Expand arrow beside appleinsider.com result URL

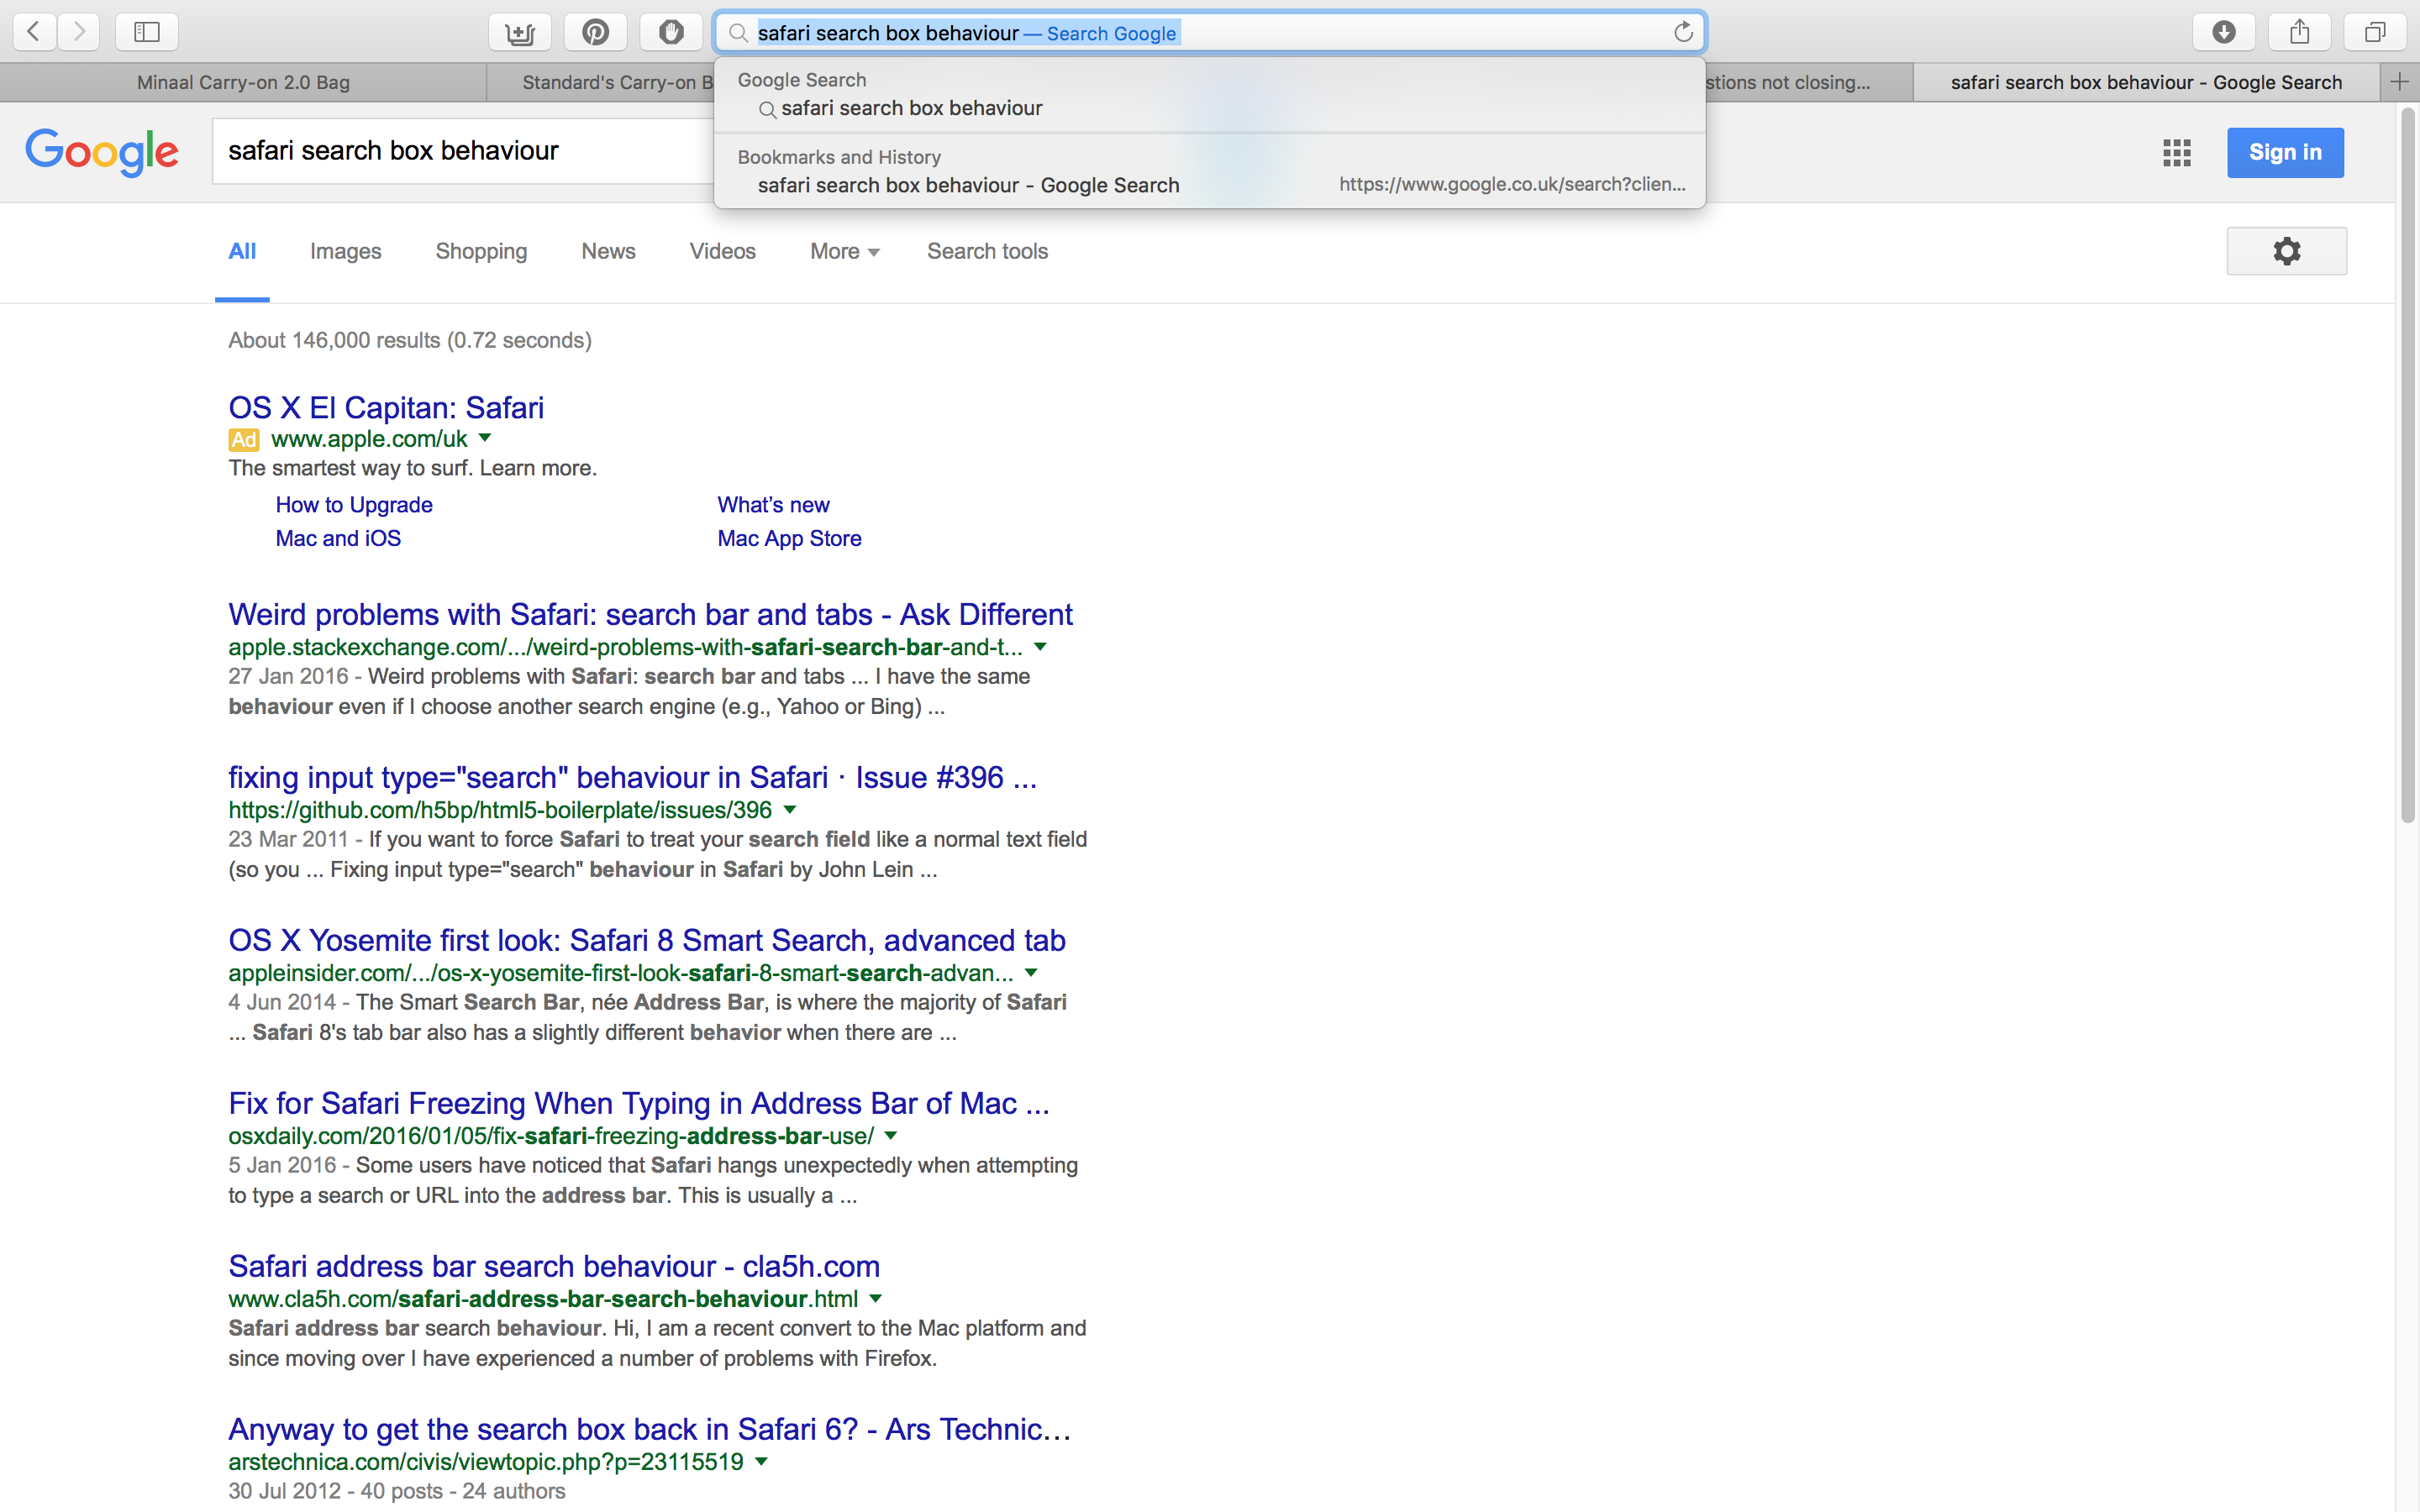click(x=1031, y=973)
